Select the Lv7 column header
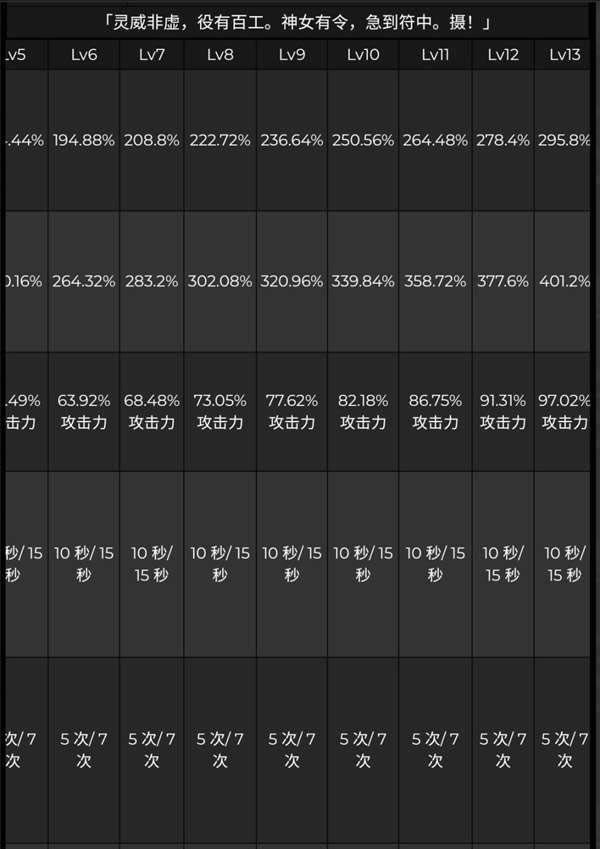 click(152, 54)
